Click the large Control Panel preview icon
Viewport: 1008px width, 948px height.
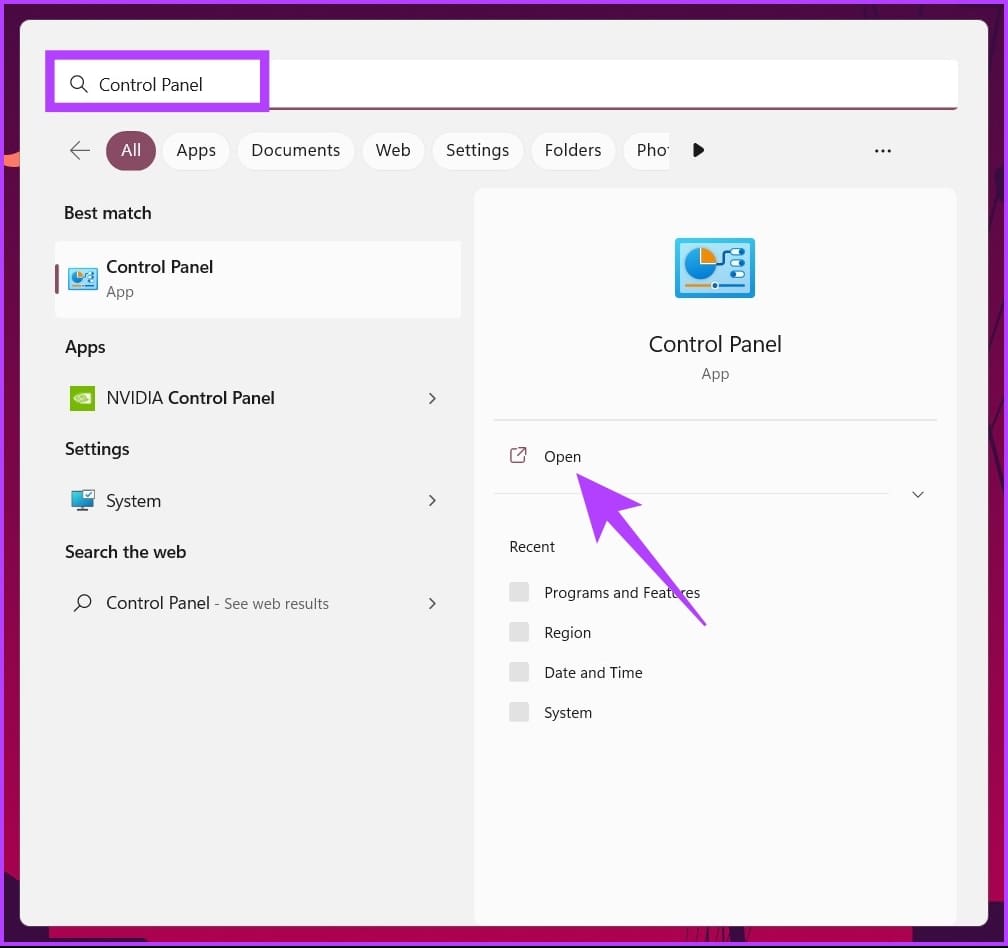tap(715, 268)
